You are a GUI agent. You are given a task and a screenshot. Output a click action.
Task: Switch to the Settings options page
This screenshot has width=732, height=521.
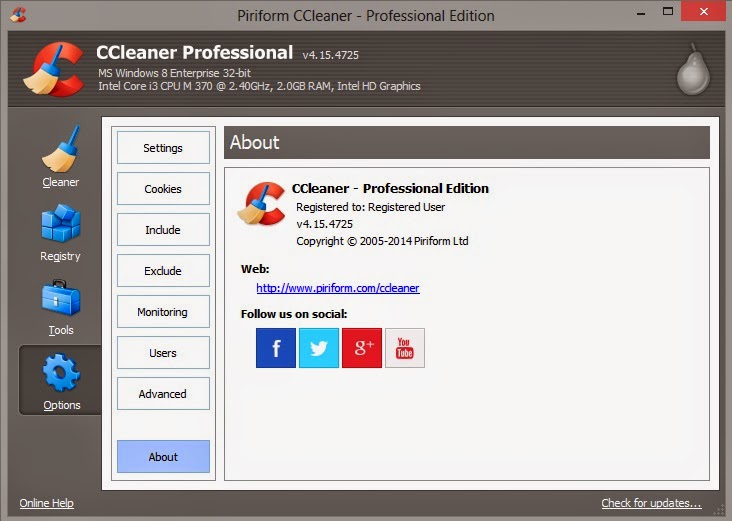(x=163, y=148)
